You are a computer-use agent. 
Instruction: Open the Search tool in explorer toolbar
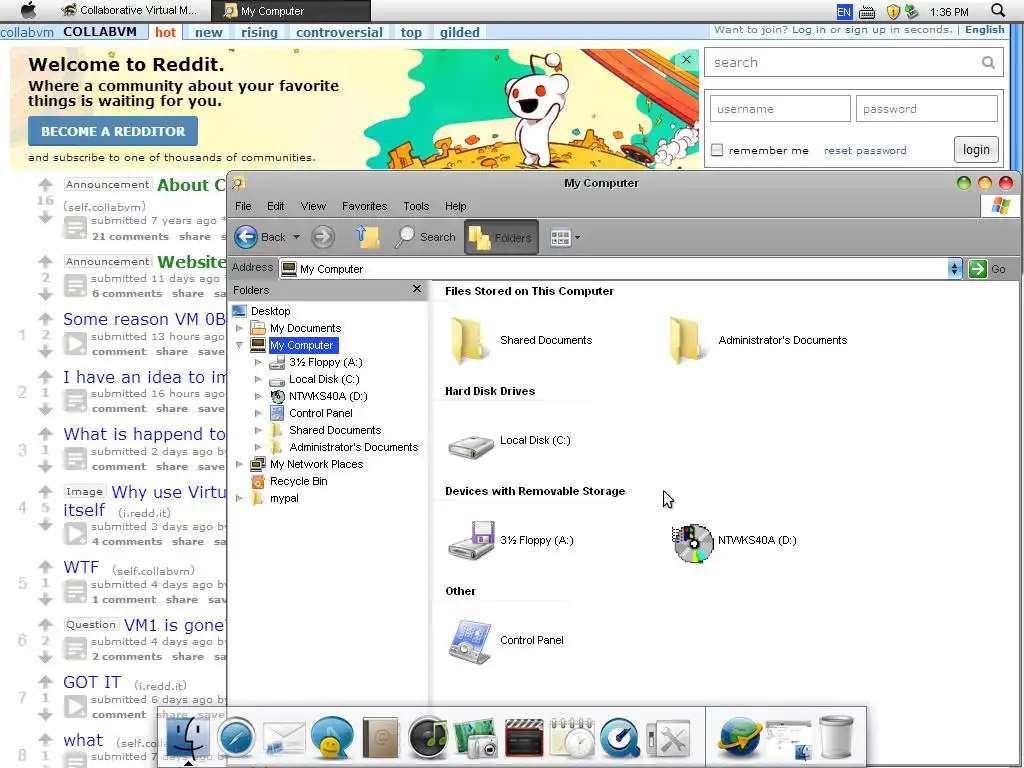pyautogui.click(x=425, y=237)
